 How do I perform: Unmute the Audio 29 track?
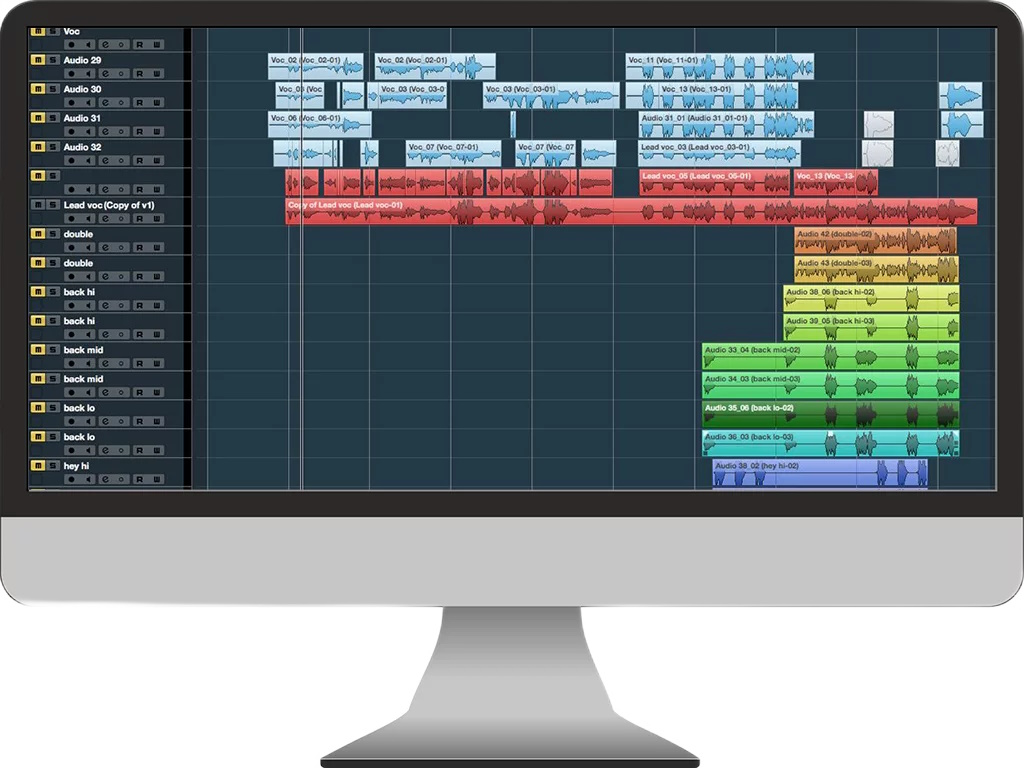click(38, 61)
